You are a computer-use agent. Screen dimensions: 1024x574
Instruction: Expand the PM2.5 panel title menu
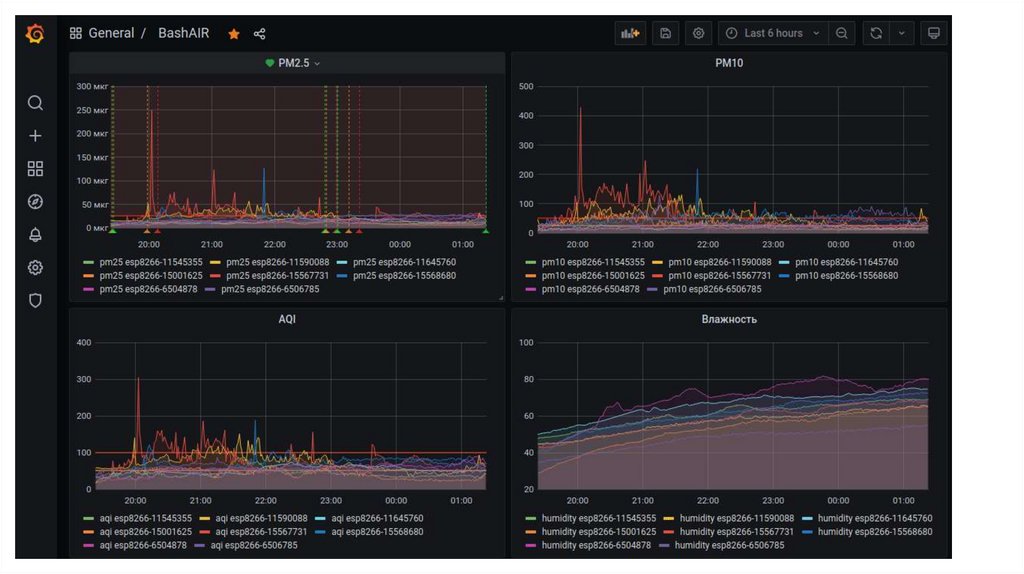[x=292, y=63]
